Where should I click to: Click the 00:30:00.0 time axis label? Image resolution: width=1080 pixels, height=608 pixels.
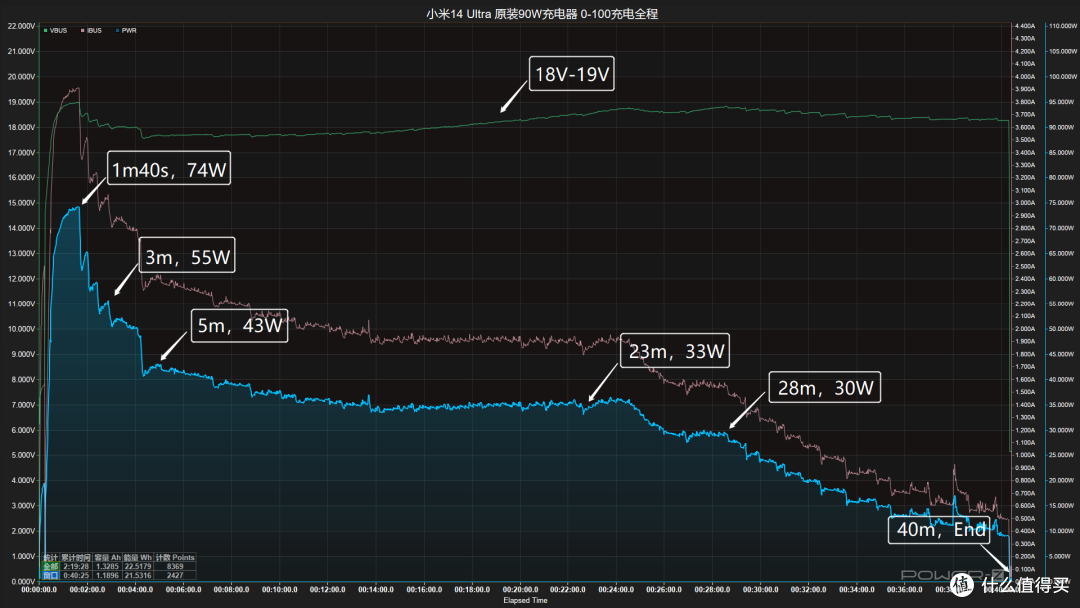tap(760, 590)
